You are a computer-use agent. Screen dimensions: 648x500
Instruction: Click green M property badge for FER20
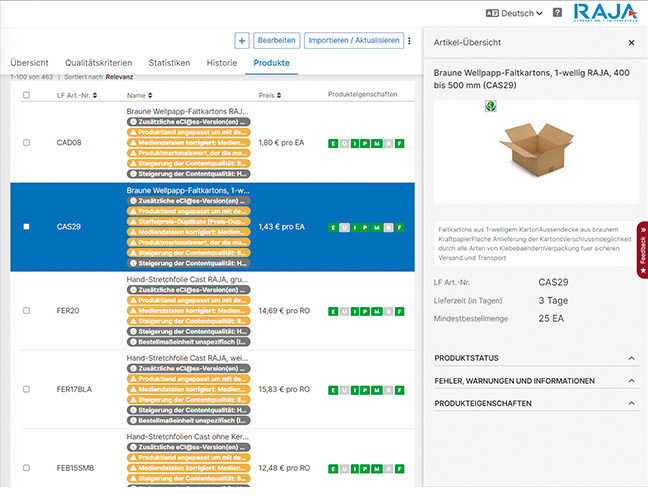point(376,311)
